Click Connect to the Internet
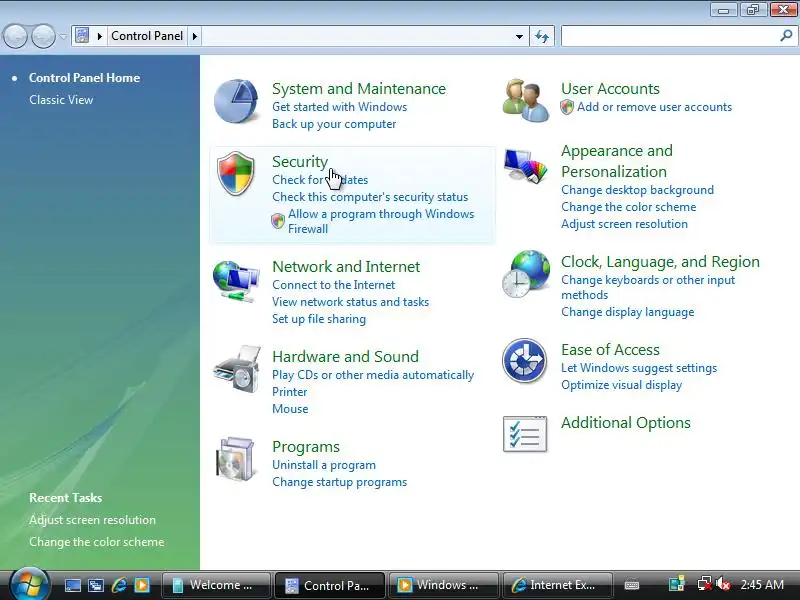Image resolution: width=800 pixels, height=600 pixels. (333, 285)
